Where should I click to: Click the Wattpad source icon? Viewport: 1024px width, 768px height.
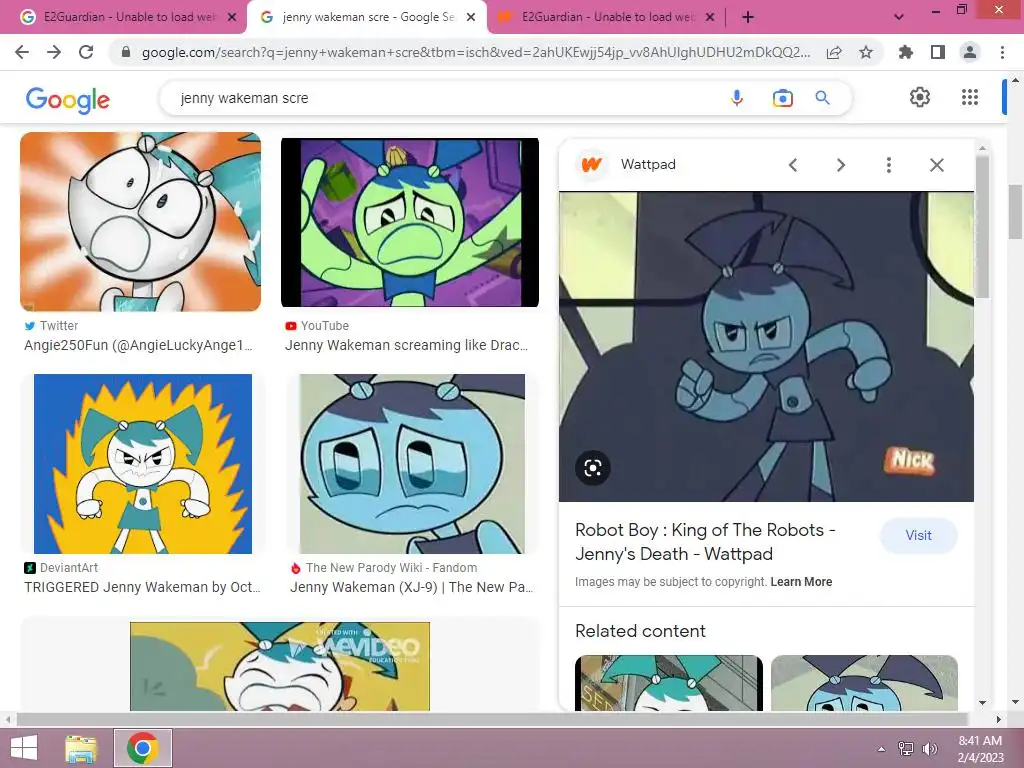(x=591, y=165)
